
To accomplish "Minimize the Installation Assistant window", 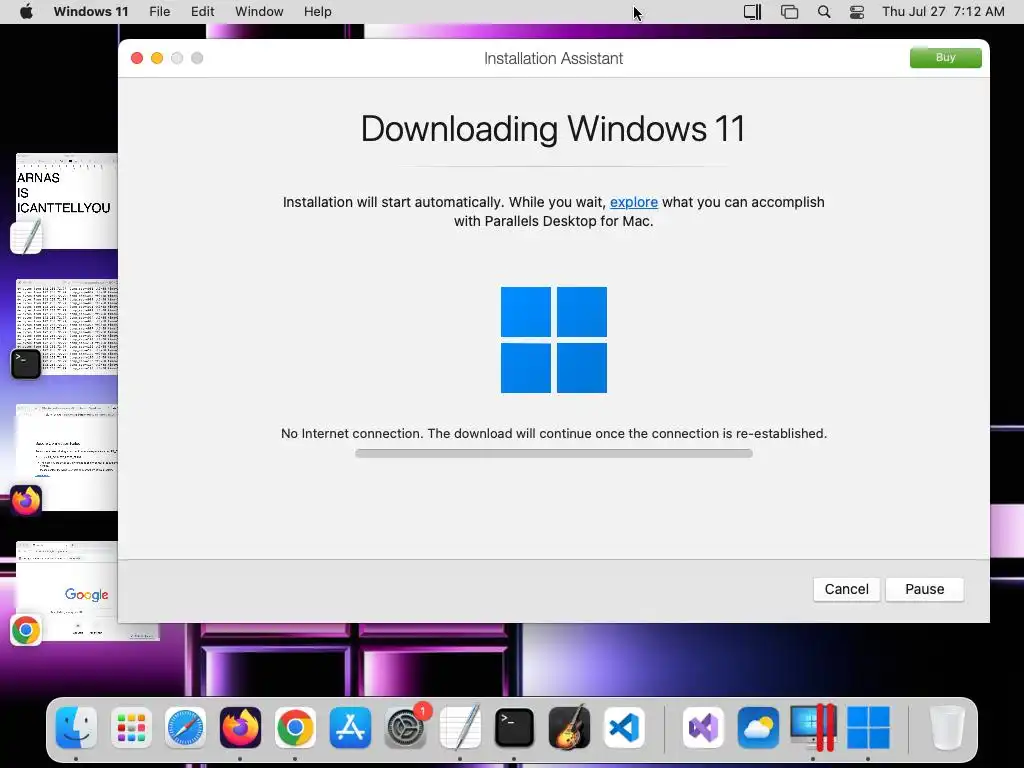I will click(x=157, y=58).
